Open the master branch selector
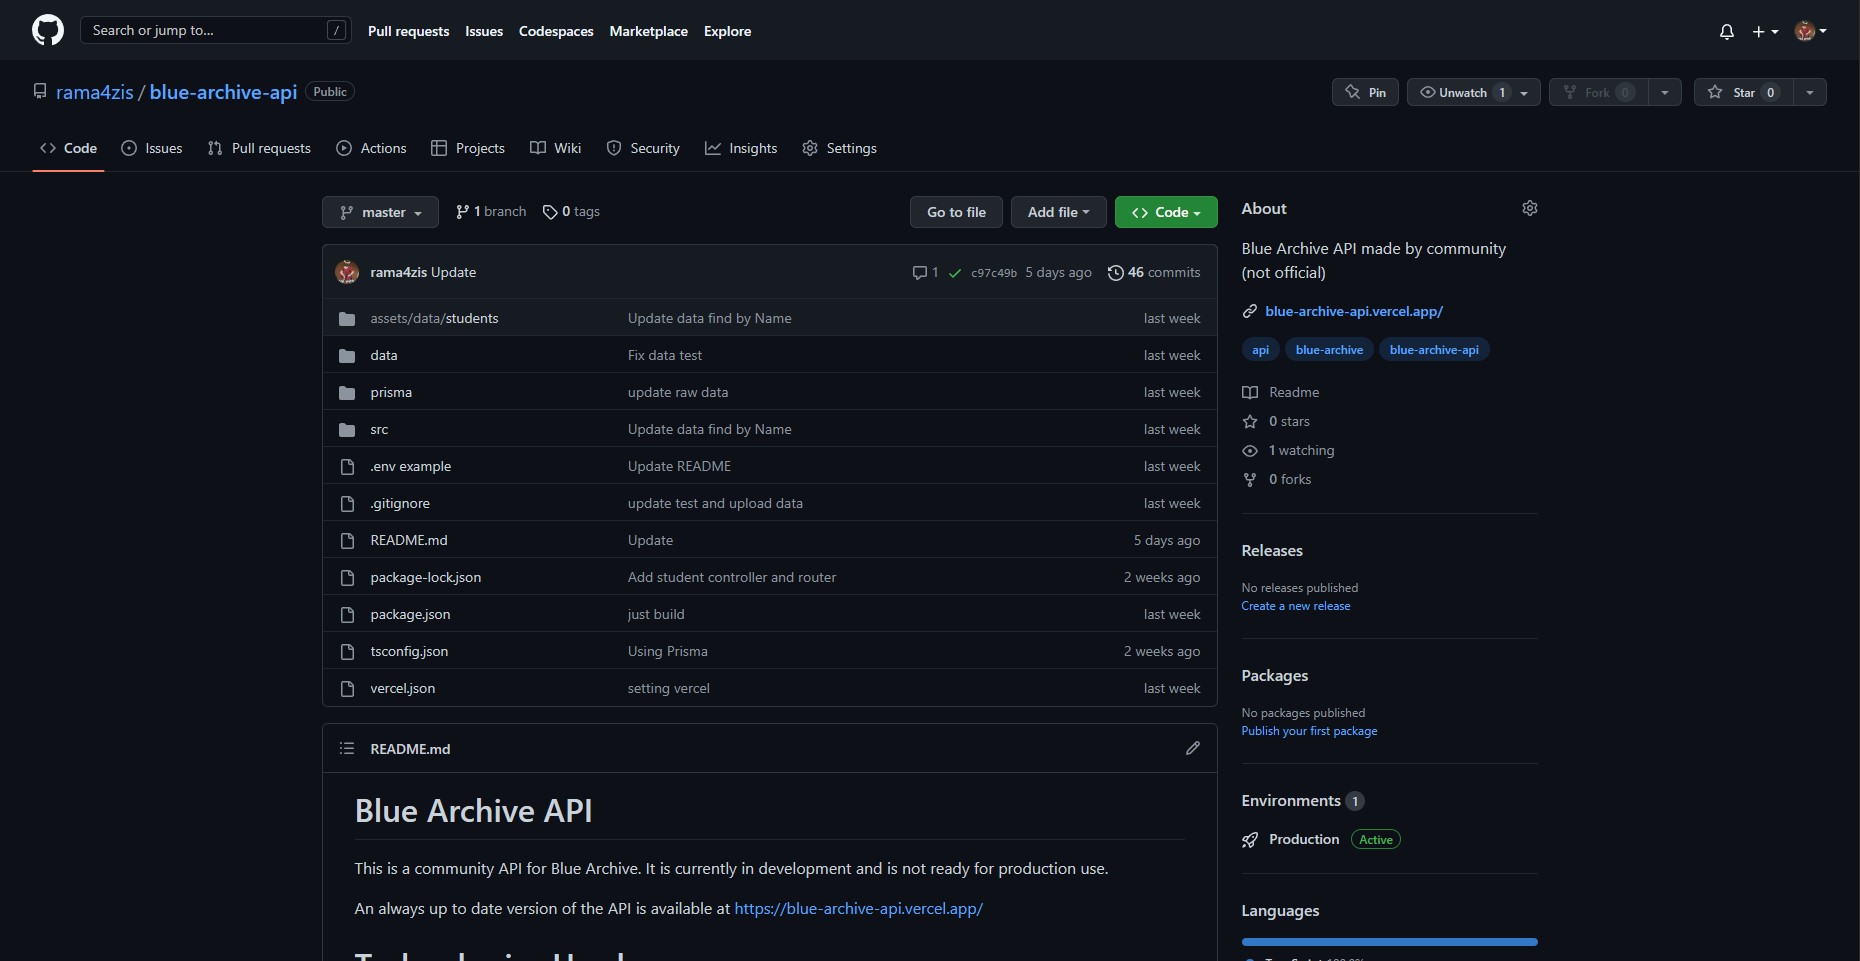Screen dimensions: 1860x961 (x=379, y=212)
